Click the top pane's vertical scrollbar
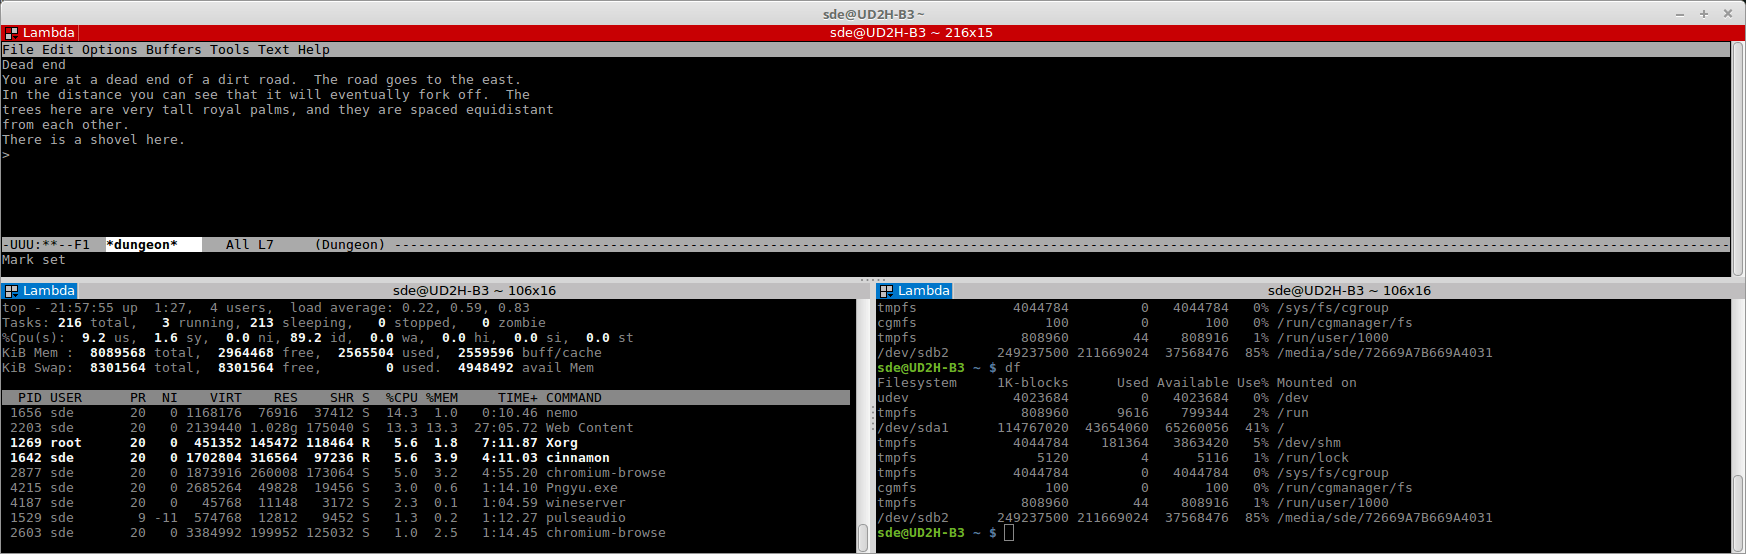1746x554 pixels. click(1737, 150)
